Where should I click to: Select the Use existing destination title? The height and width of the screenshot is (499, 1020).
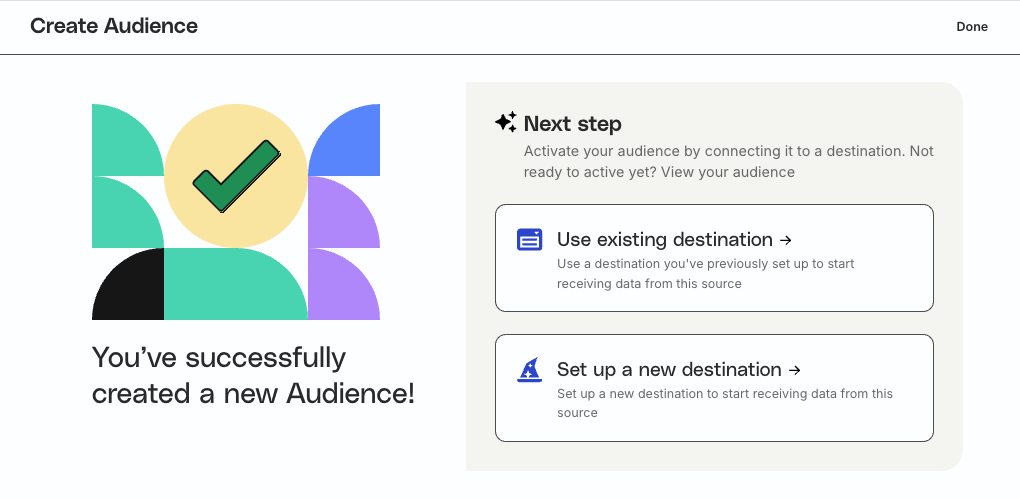coord(664,240)
